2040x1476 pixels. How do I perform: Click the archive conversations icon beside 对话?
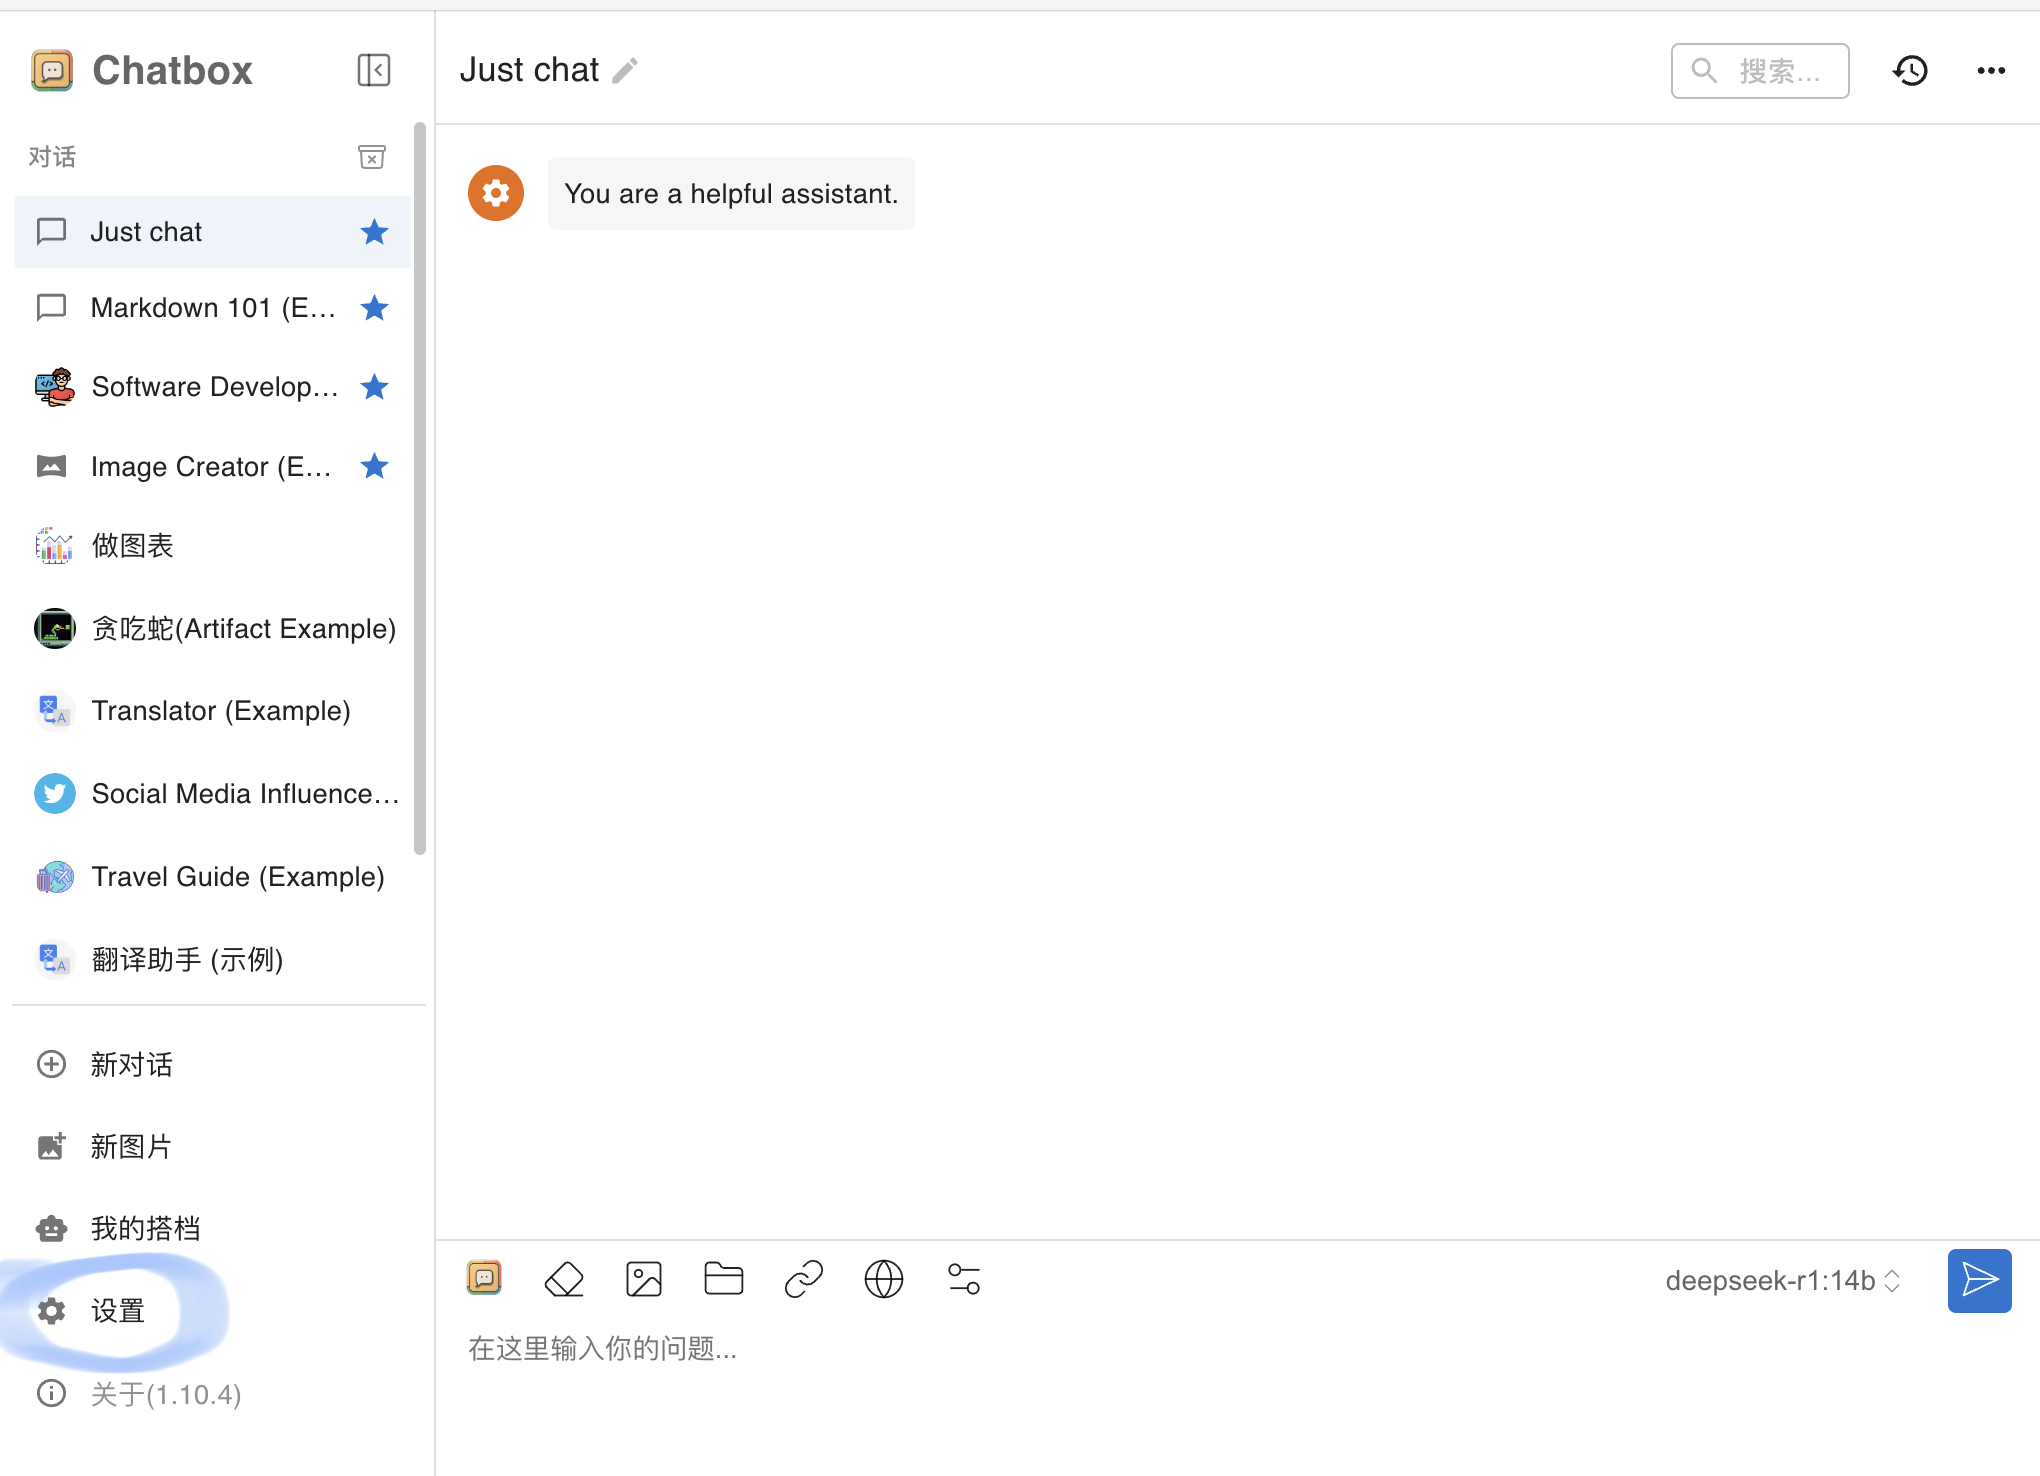tap(372, 157)
